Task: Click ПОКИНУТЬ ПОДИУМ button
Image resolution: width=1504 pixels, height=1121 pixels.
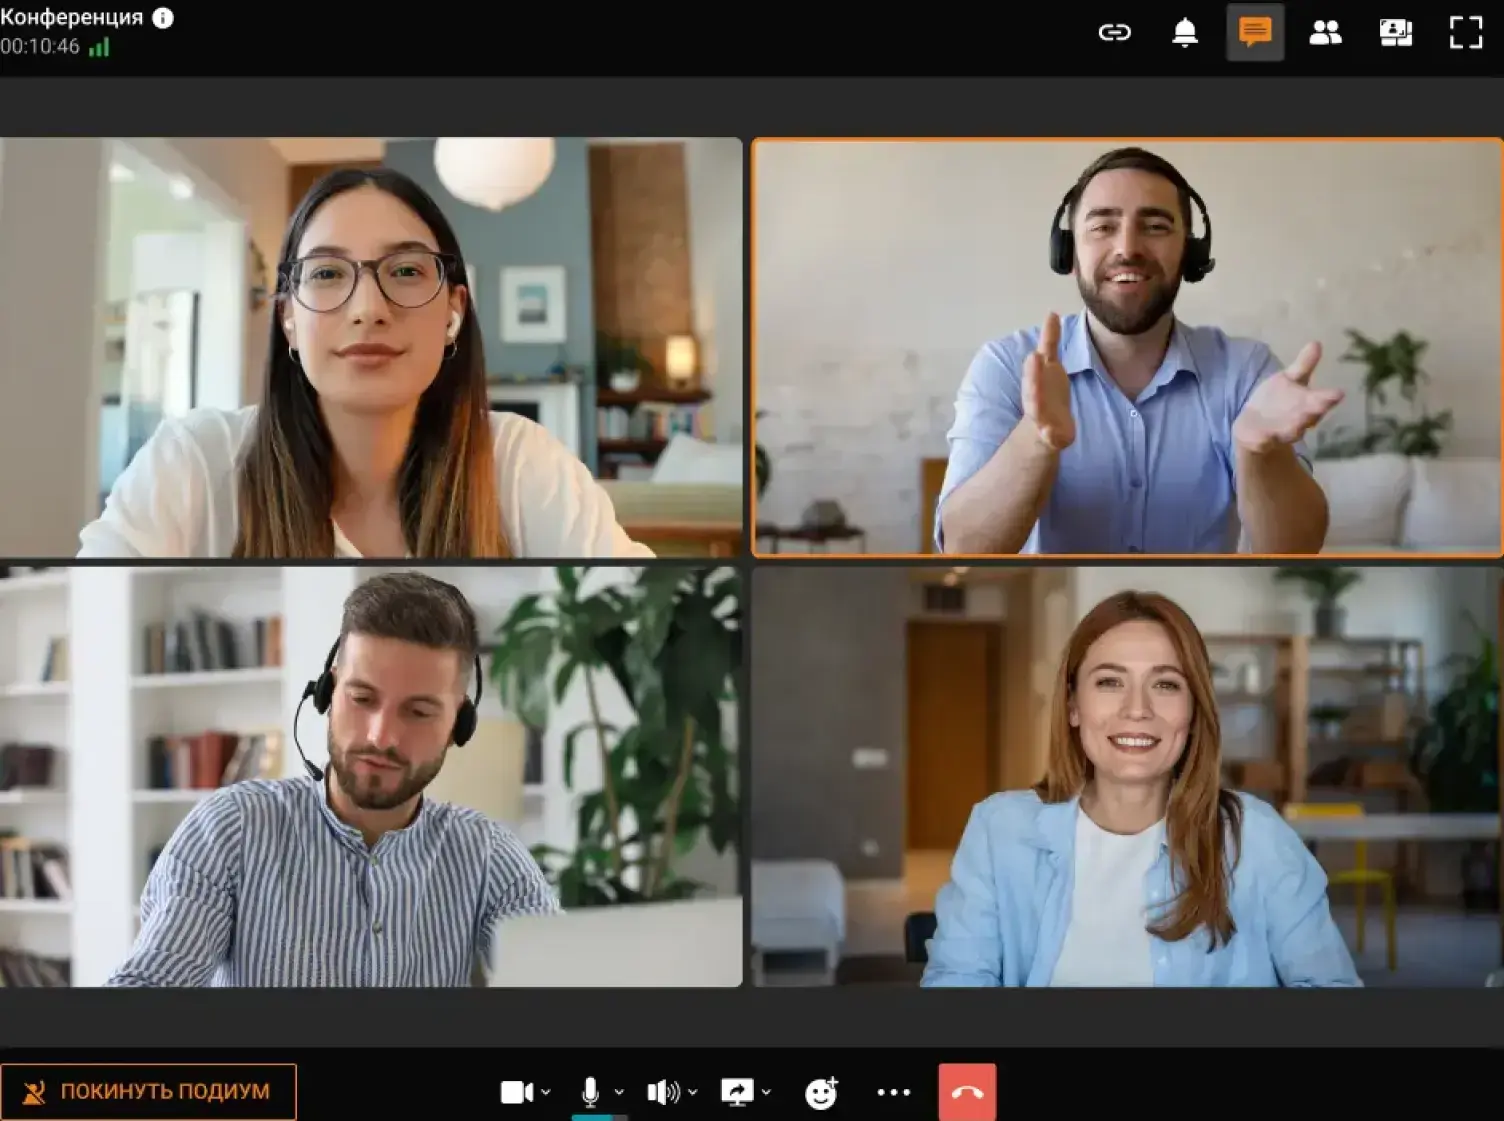Action: (148, 1092)
